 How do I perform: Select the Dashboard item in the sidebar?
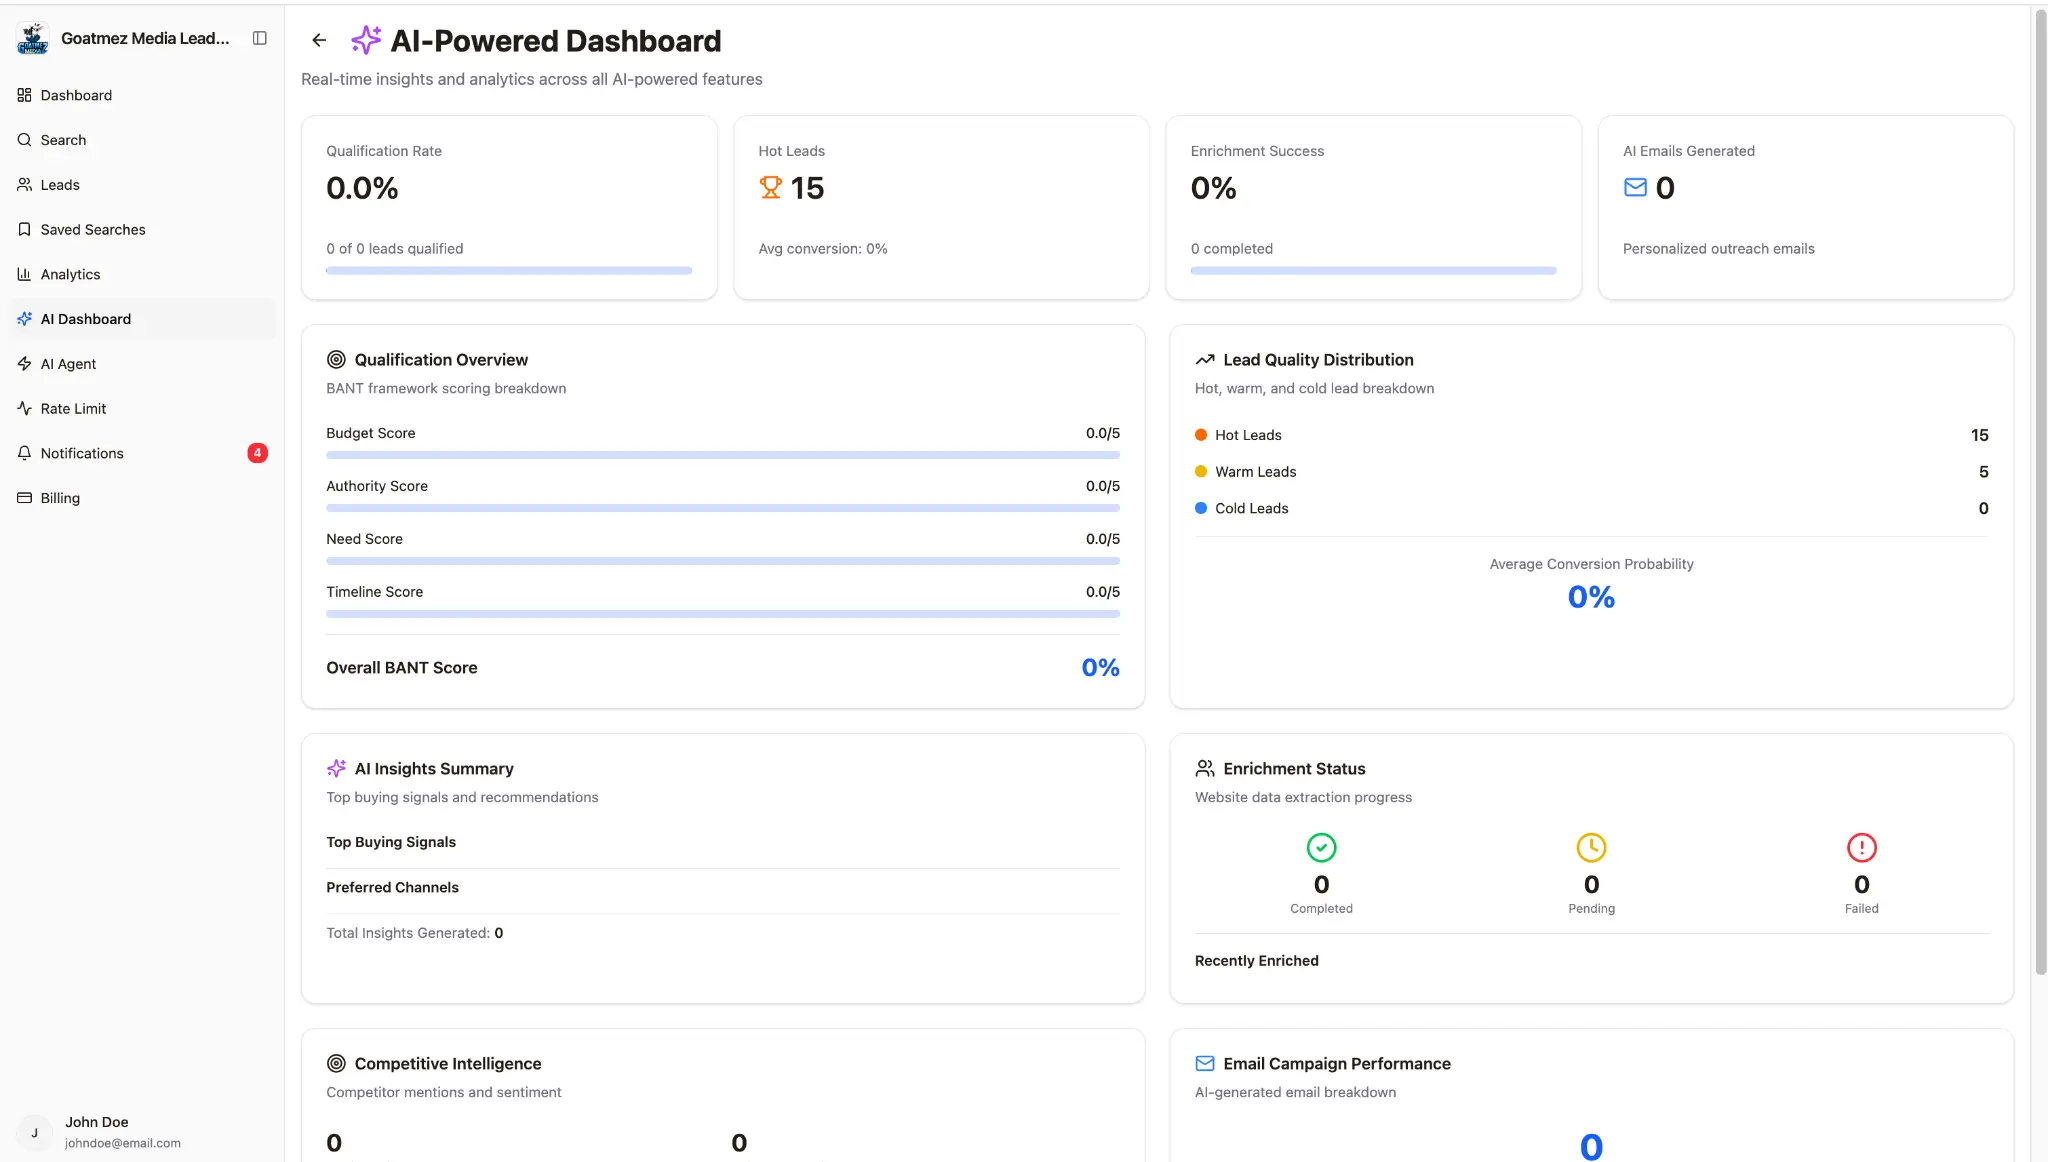[75, 95]
